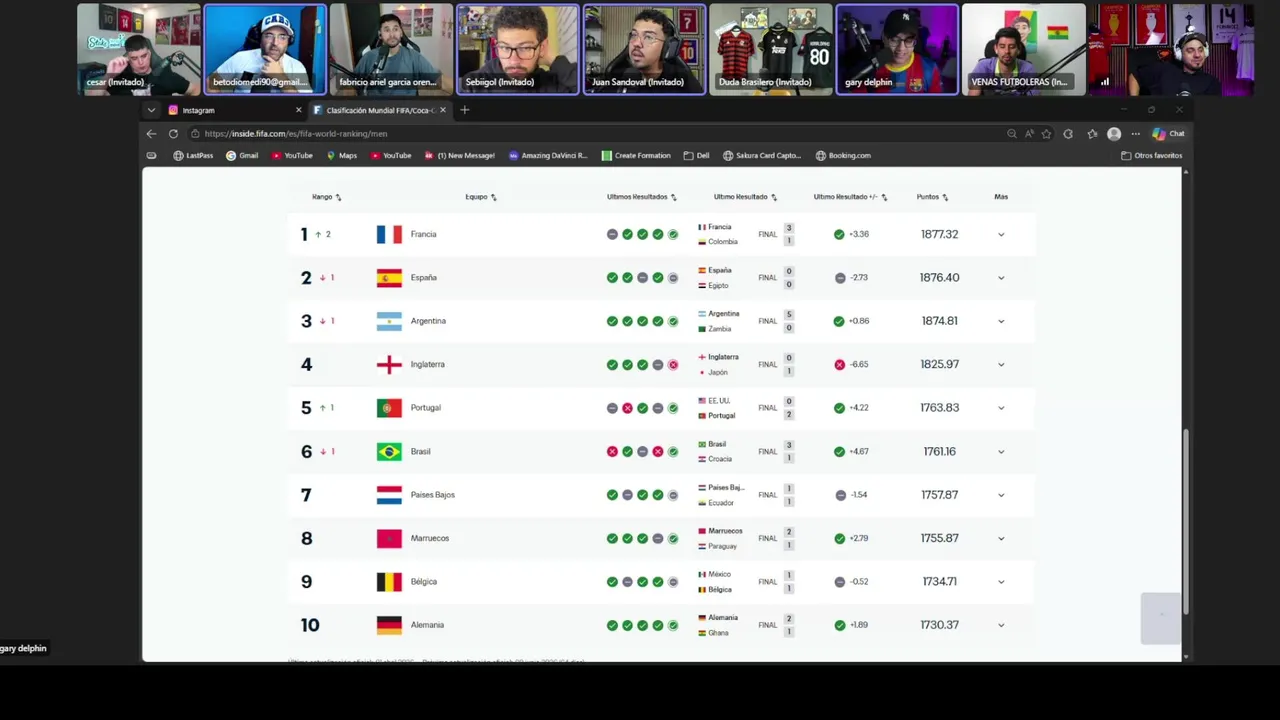This screenshot has height=720, width=1280.
Task: Expand the España row details
Action: (1001, 278)
